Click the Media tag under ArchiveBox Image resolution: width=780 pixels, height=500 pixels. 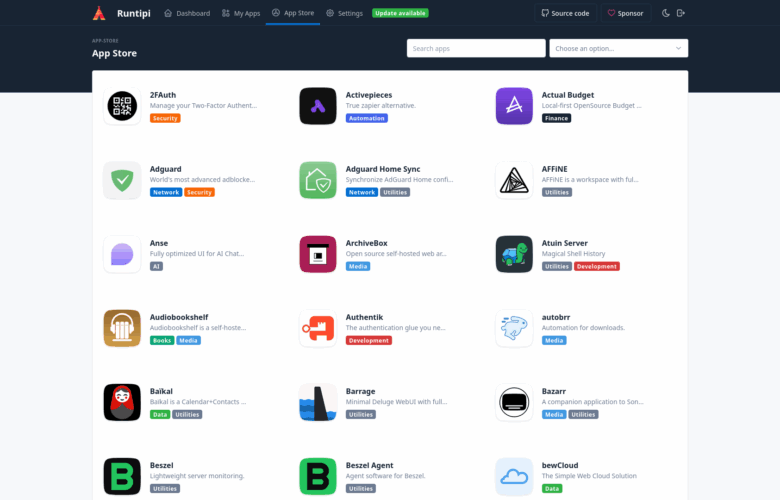tap(358, 267)
